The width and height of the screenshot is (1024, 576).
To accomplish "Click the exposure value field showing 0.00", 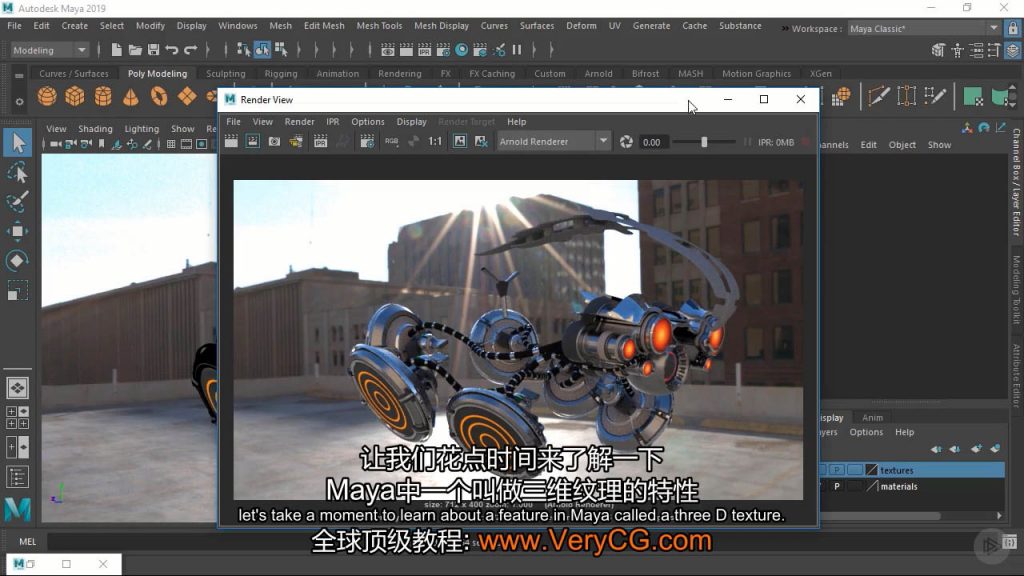I will (x=652, y=142).
